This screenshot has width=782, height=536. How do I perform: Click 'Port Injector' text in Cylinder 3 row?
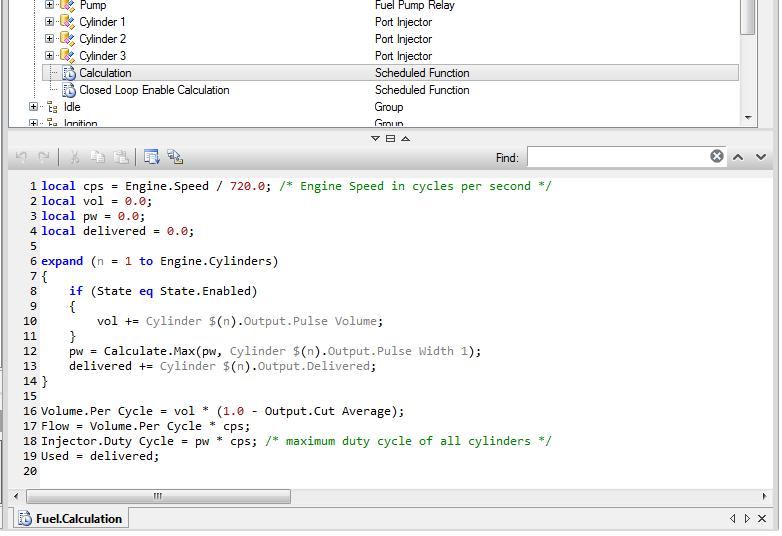(403, 56)
